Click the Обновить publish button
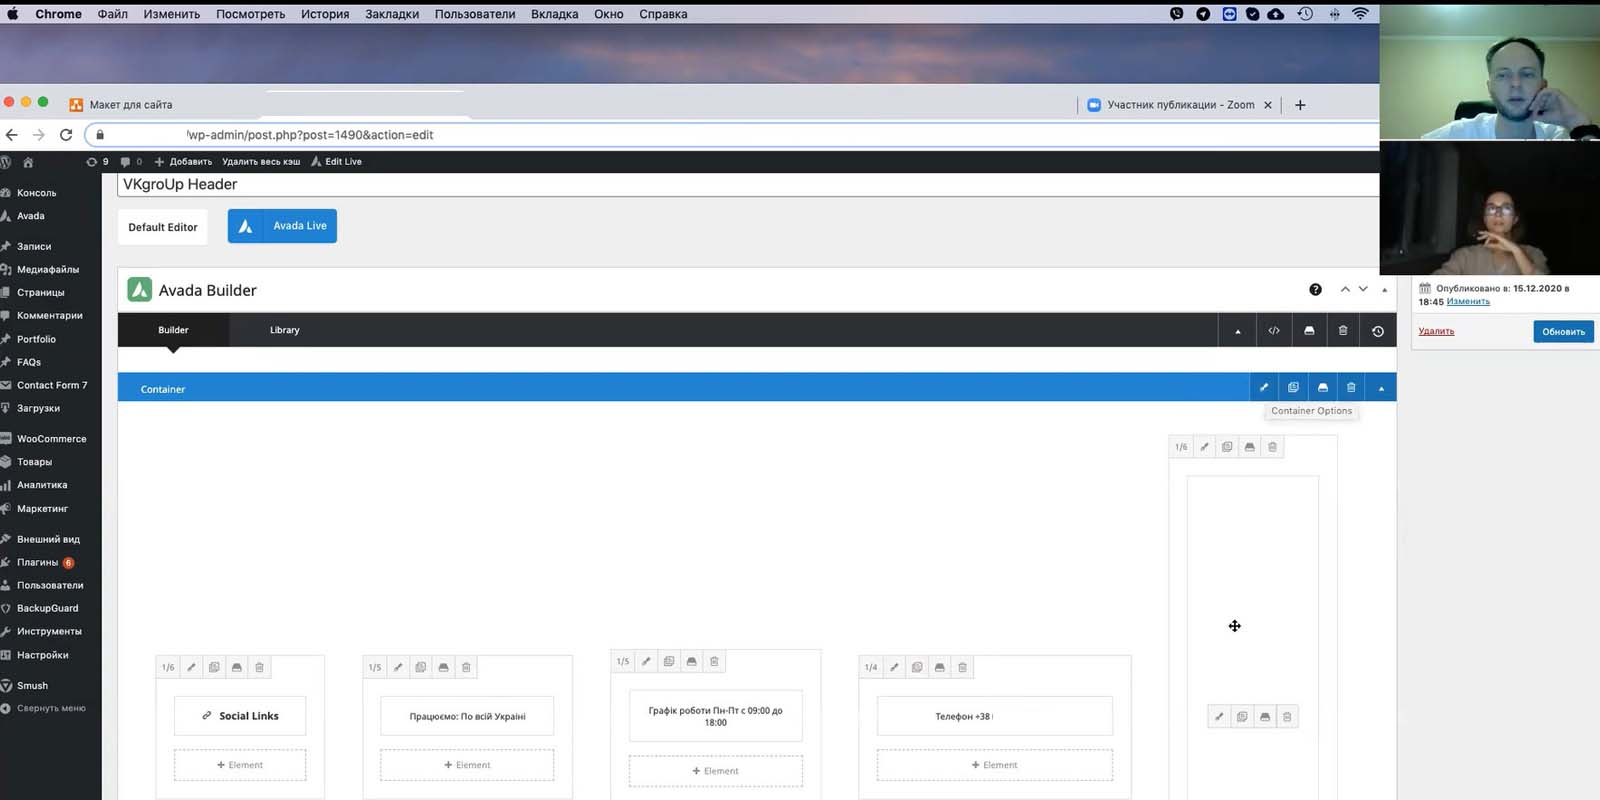 (x=1563, y=331)
